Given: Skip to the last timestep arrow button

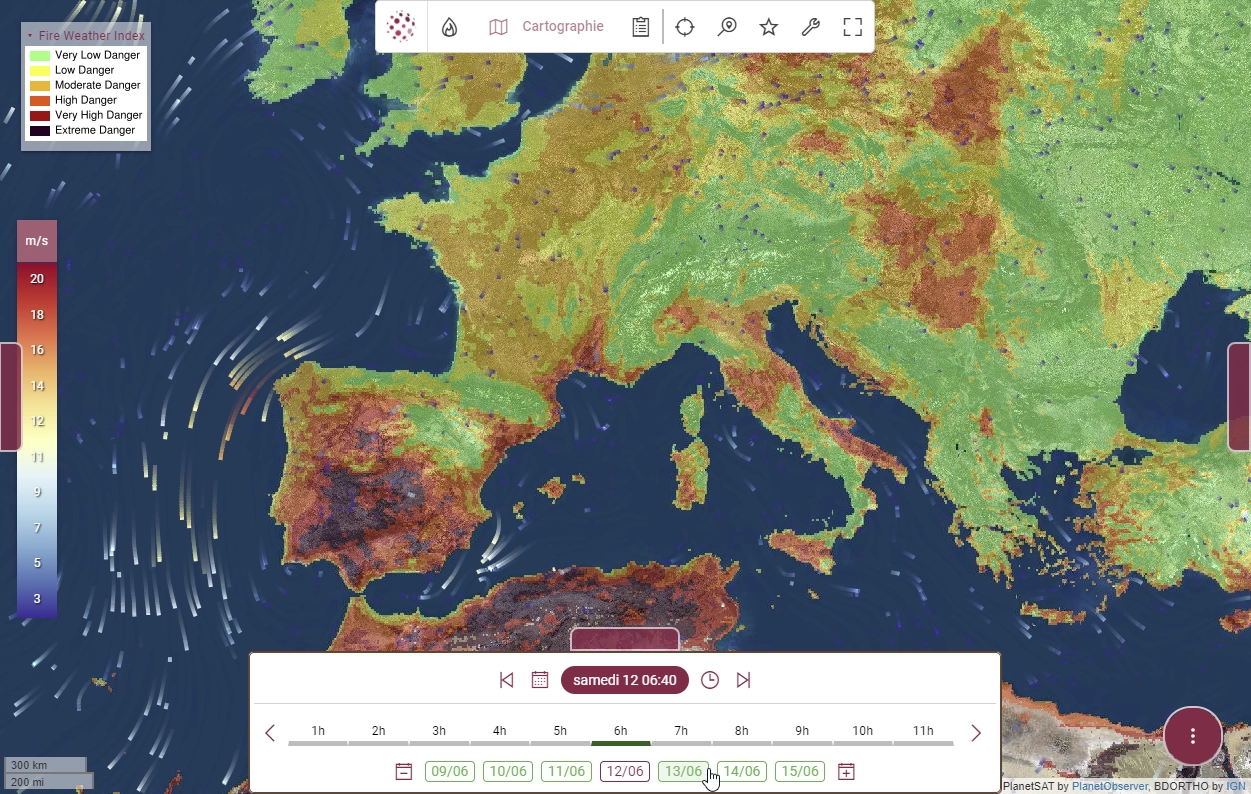Looking at the screenshot, I should coord(743,679).
